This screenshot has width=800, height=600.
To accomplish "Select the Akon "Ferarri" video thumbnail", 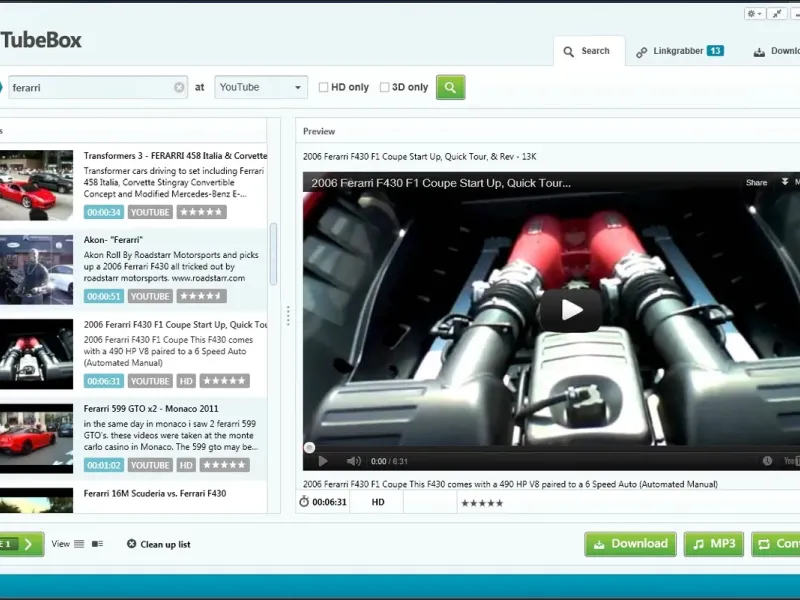I will [36, 269].
